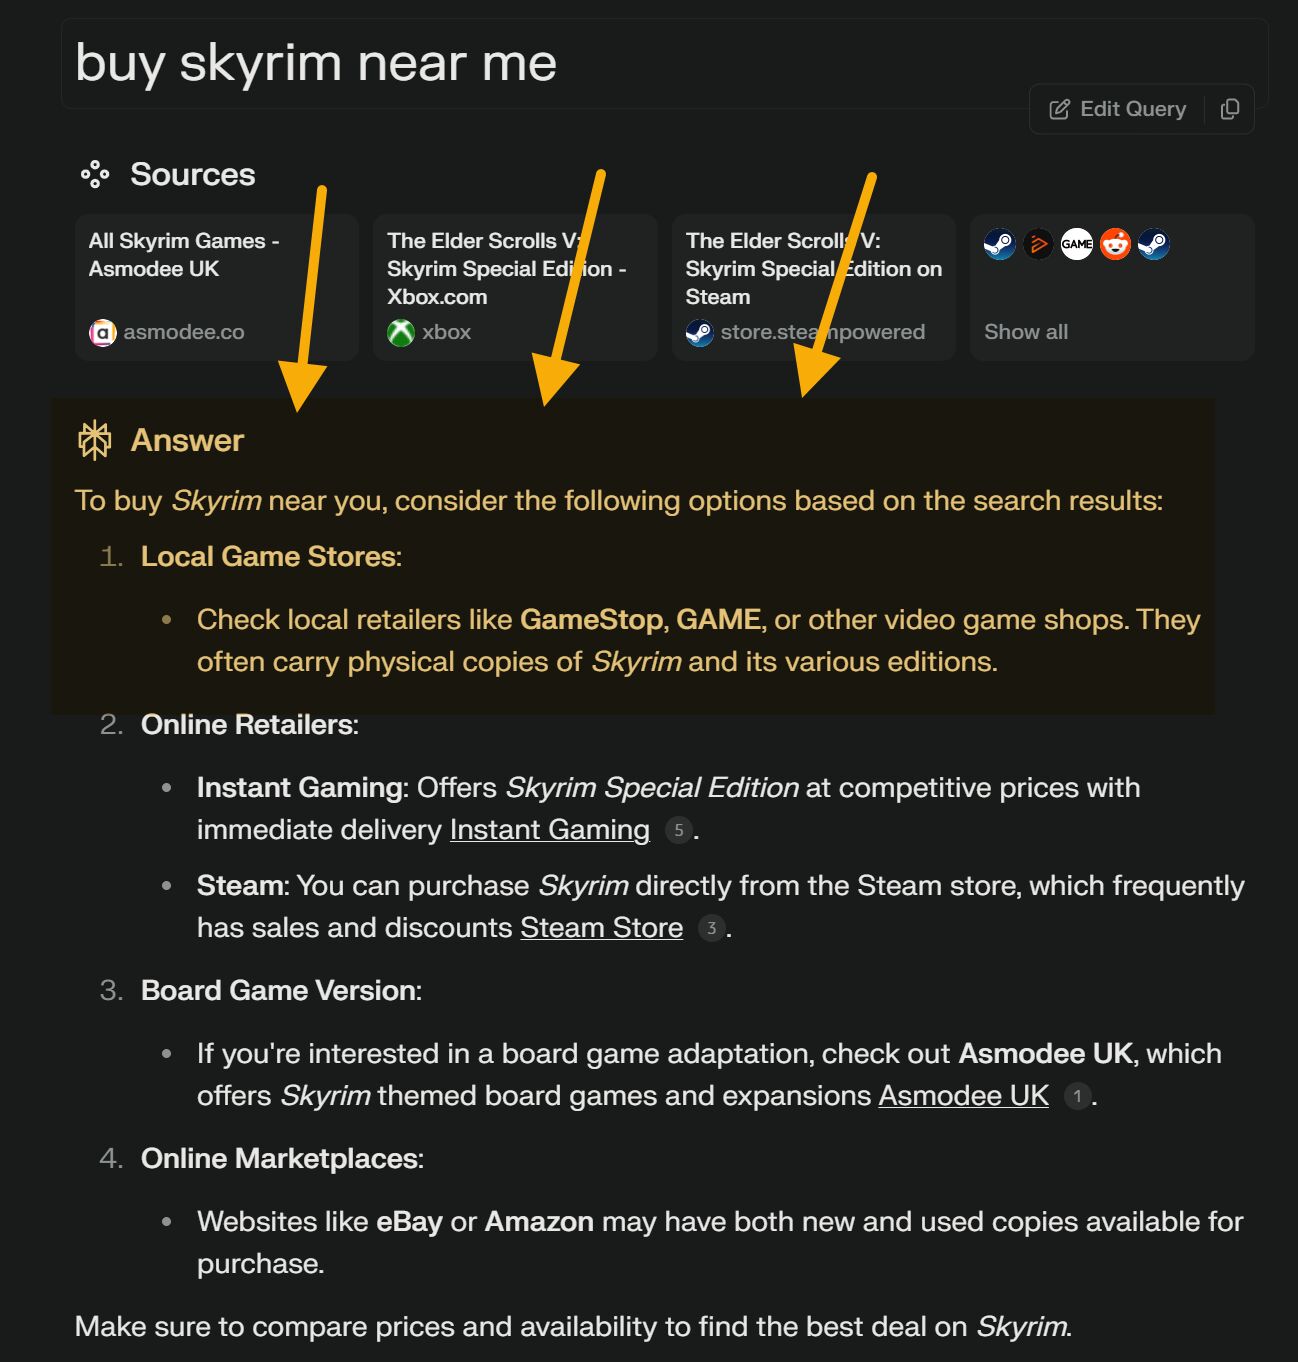
Task: Click the pencil icon inside Edit Query
Action: click(x=1060, y=108)
